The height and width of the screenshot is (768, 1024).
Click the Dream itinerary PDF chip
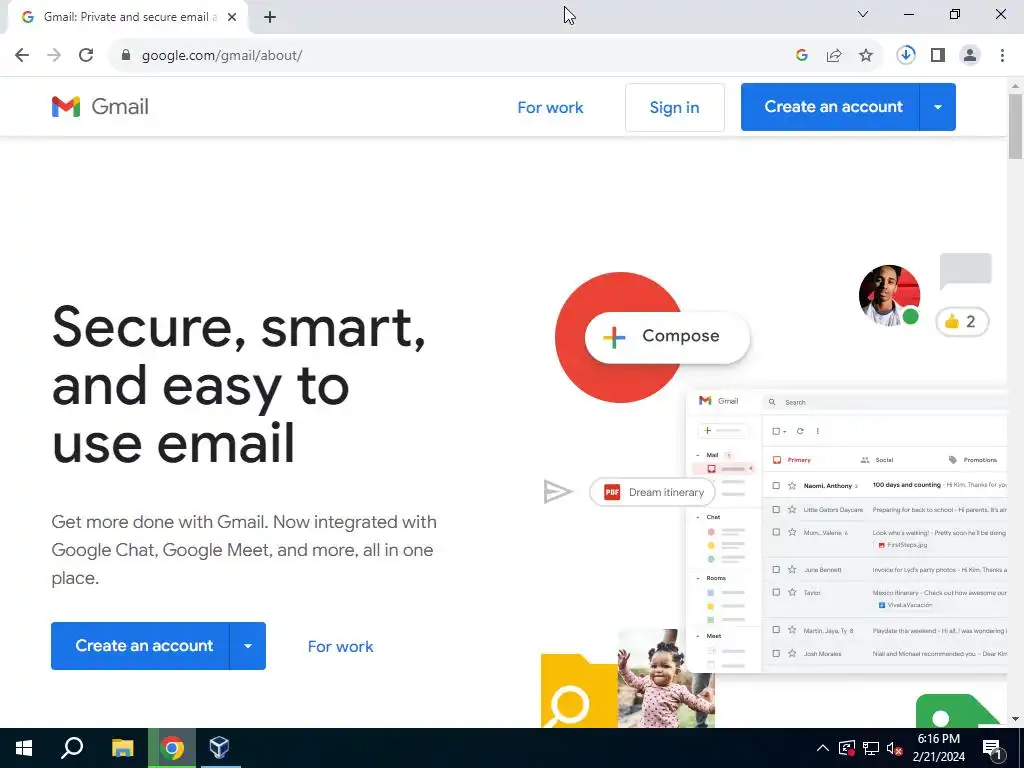point(652,492)
